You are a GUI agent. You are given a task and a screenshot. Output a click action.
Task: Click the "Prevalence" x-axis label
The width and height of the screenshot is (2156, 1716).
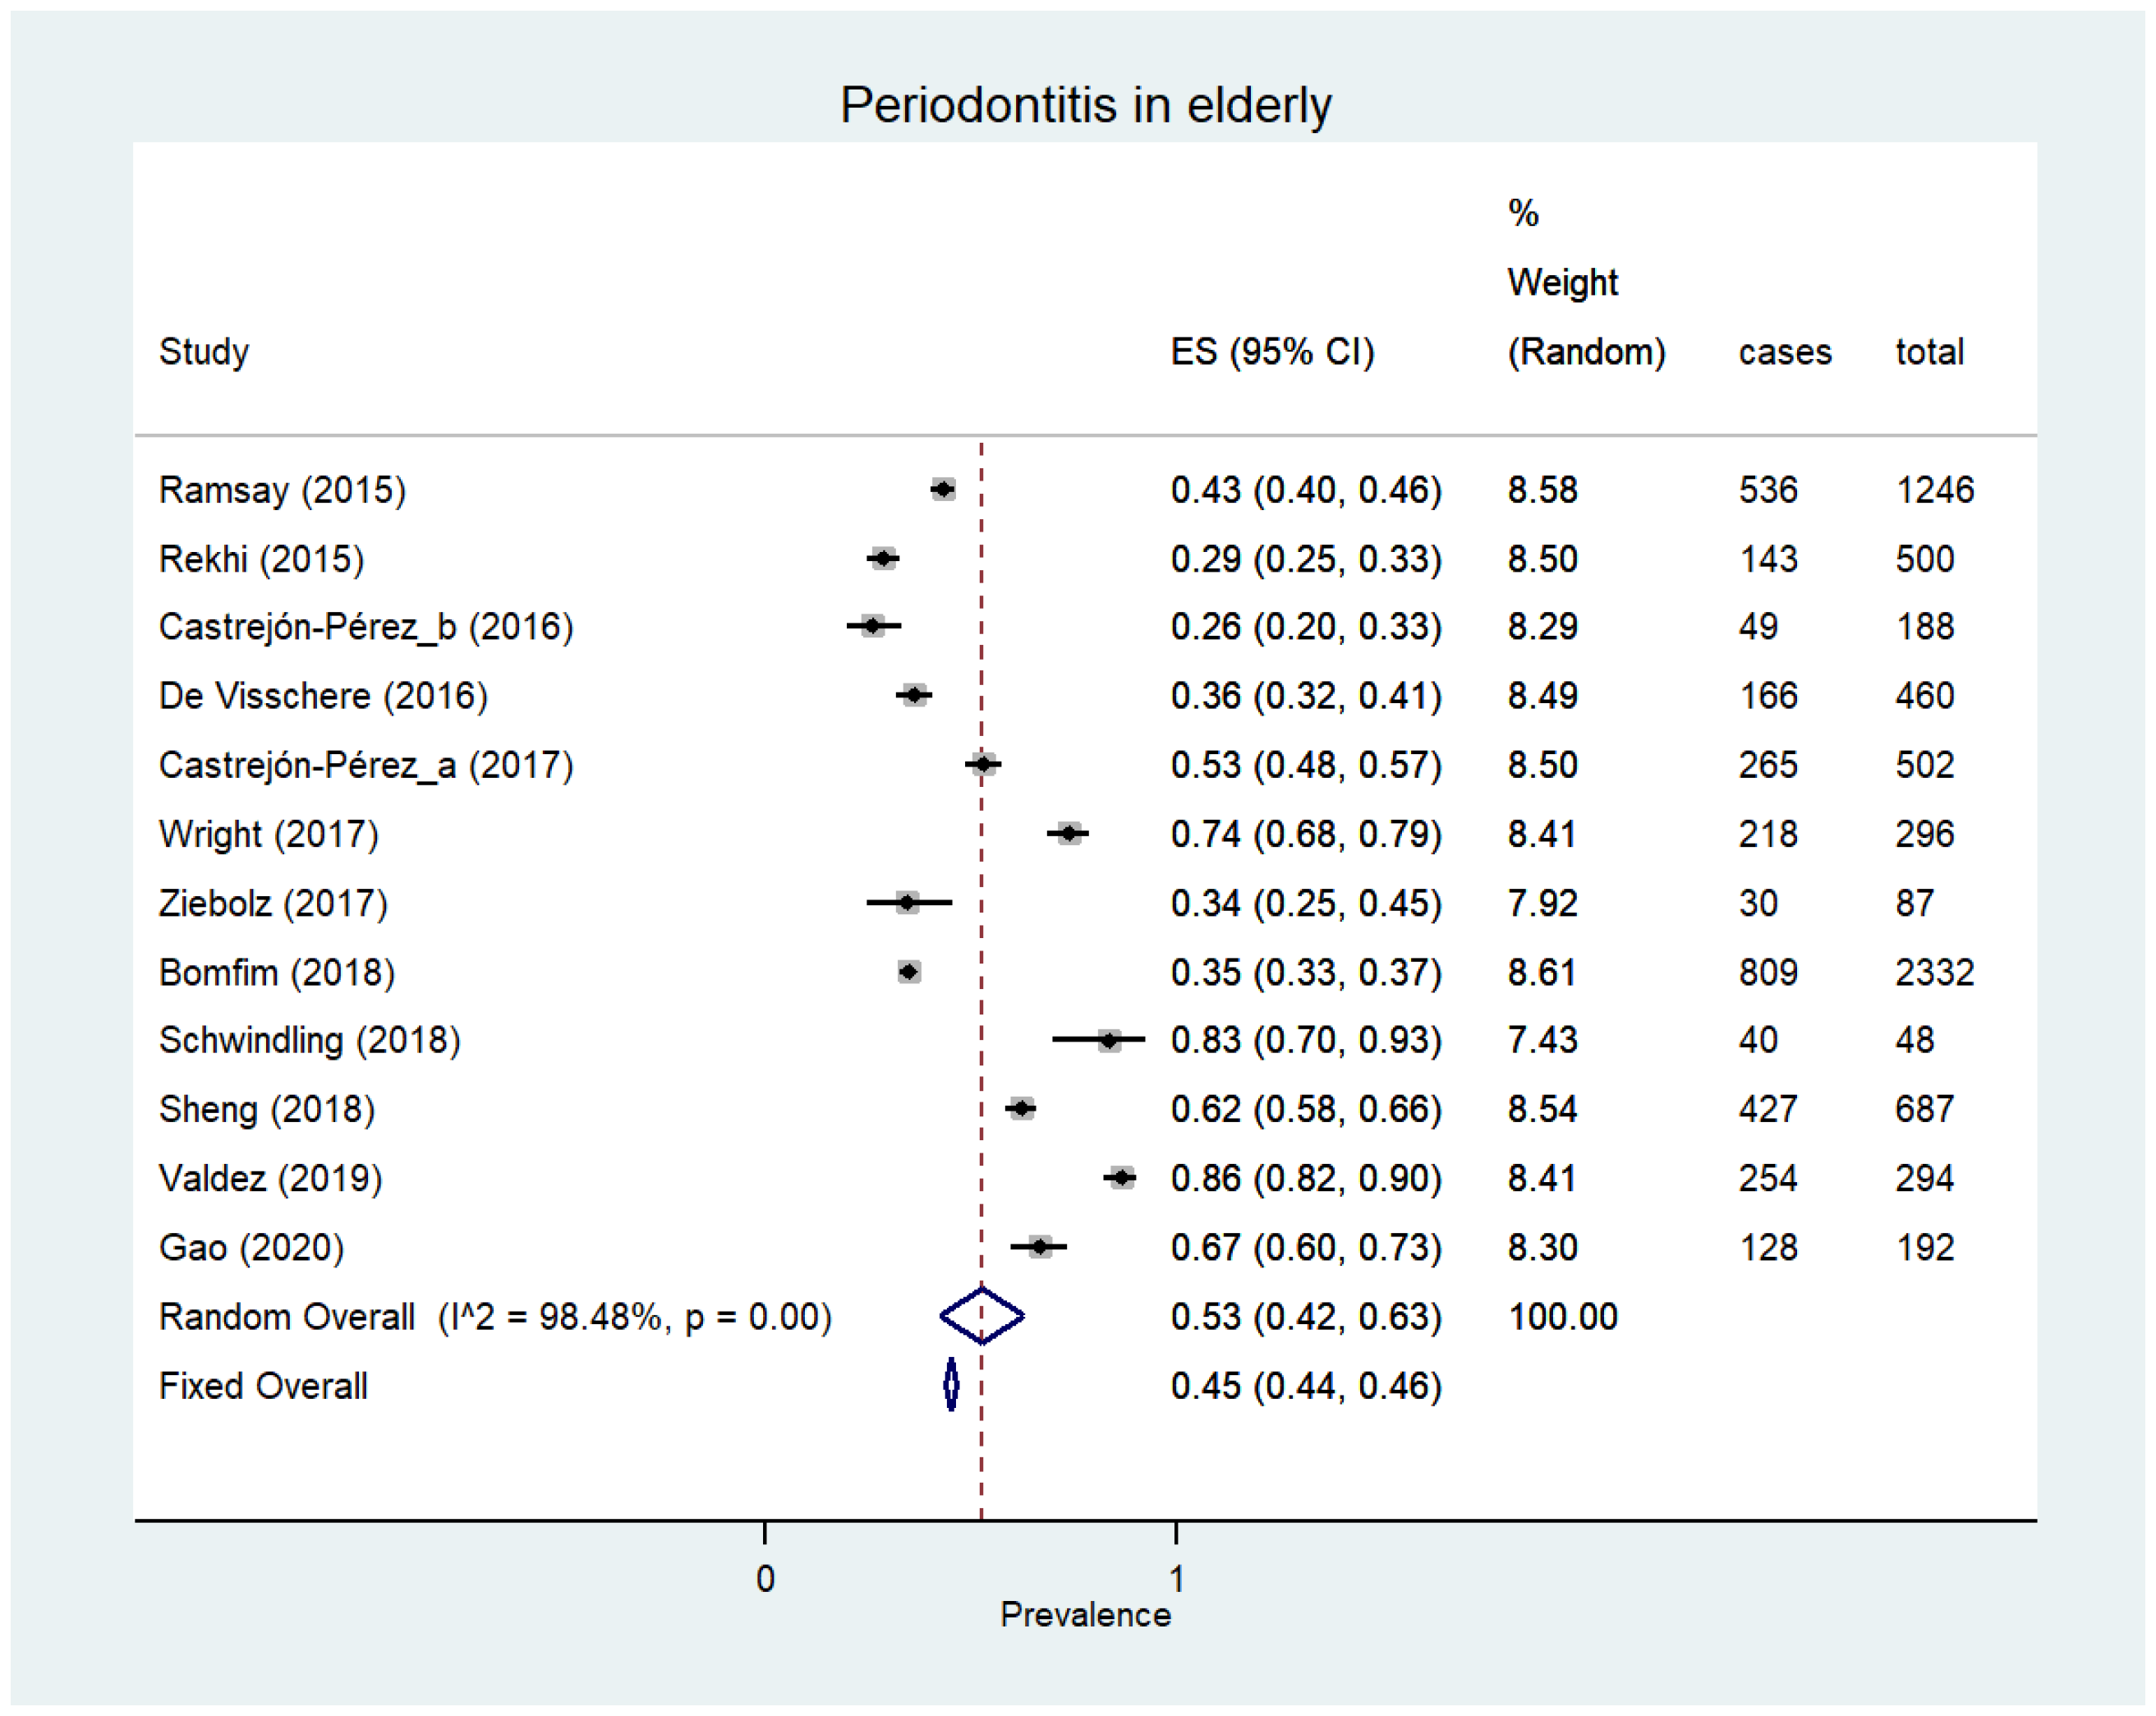(1085, 1615)
